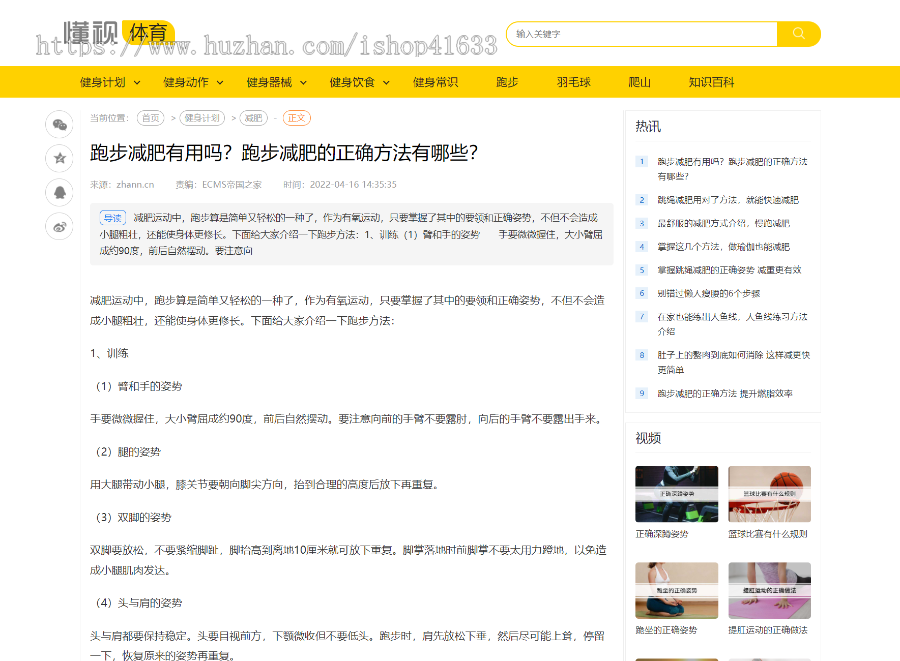Open hot item 2 跳绳减肥用对了方法
The height and width of the screenshot is (661, 900).
point(728,200)
